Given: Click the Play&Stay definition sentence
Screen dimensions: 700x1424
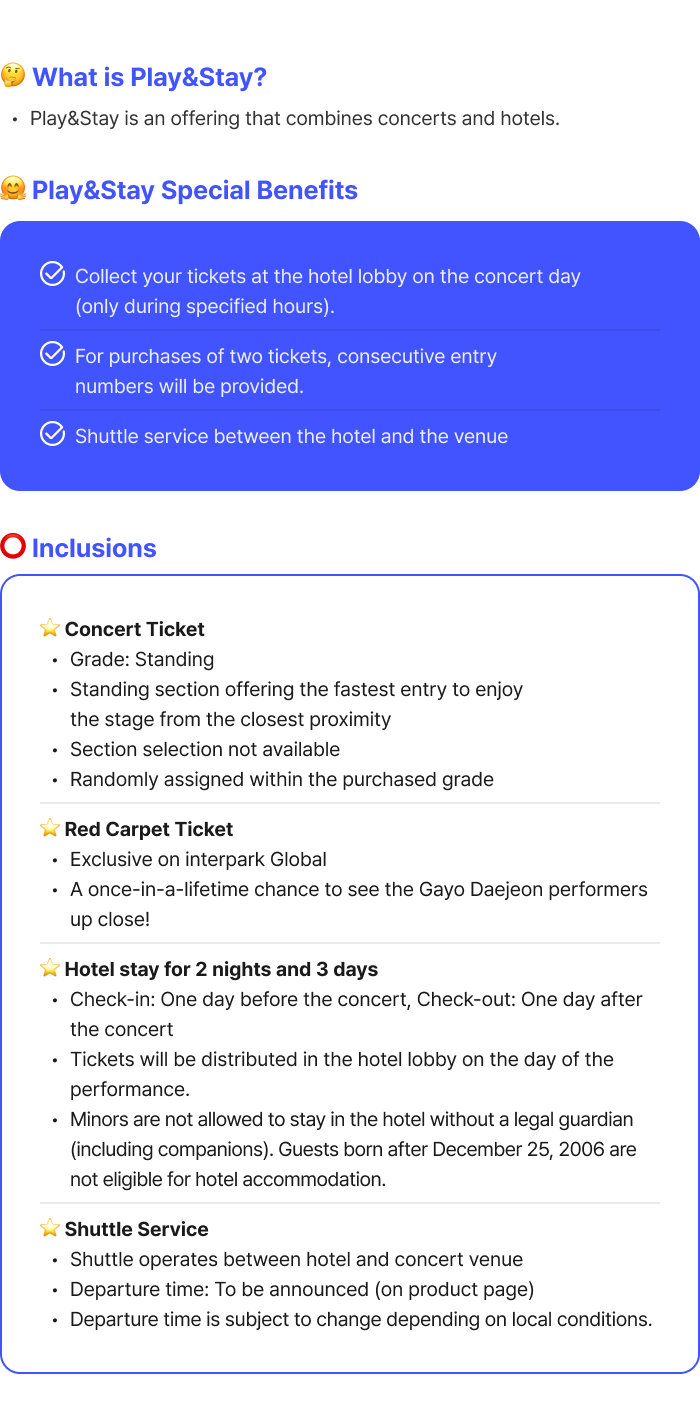Looking at the screenshot, I should (x=294, y=118).
